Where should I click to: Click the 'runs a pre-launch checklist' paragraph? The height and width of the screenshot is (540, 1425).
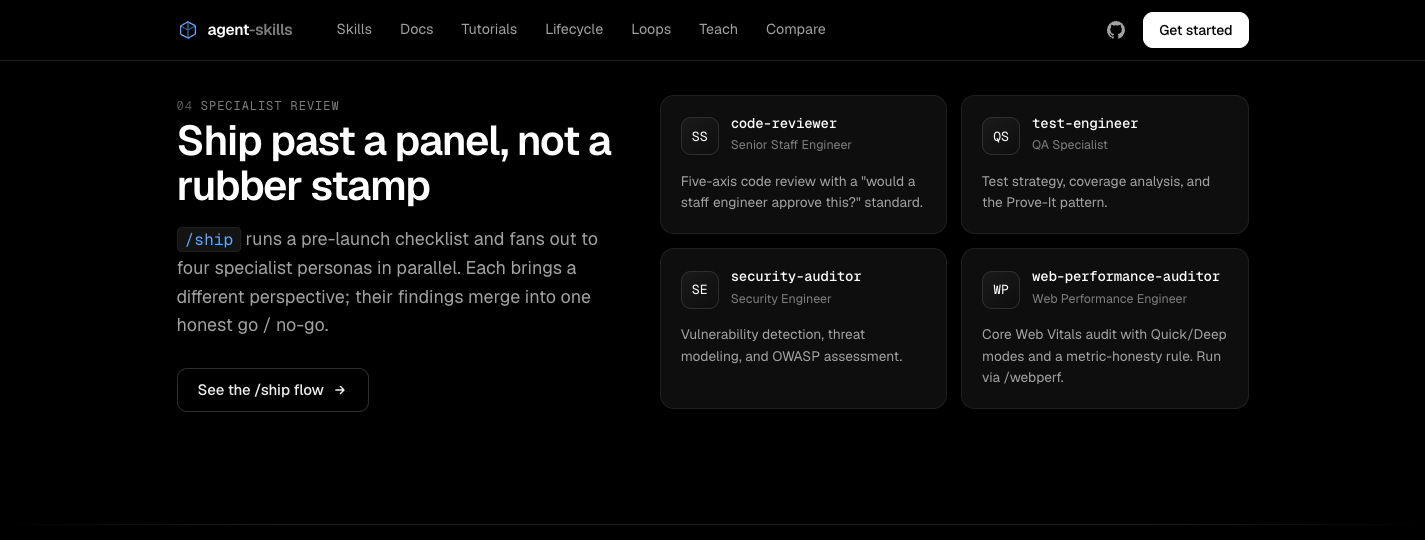387,282
